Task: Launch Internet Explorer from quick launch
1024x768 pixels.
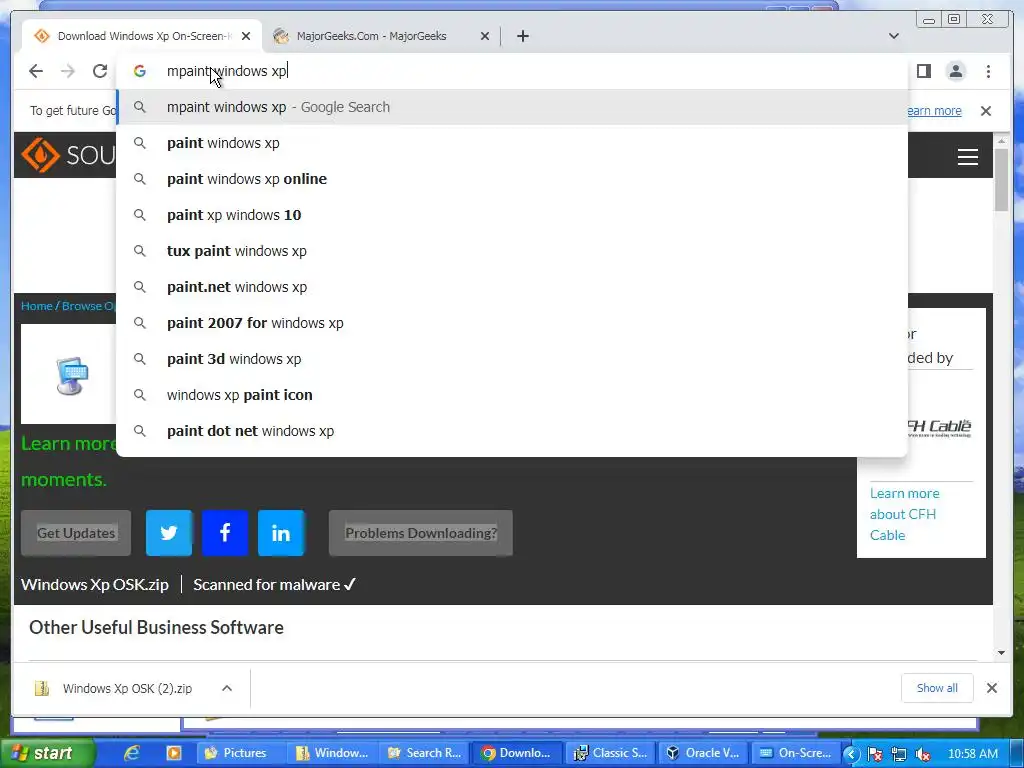Action: pyautogui.click(x=132, y=753)
